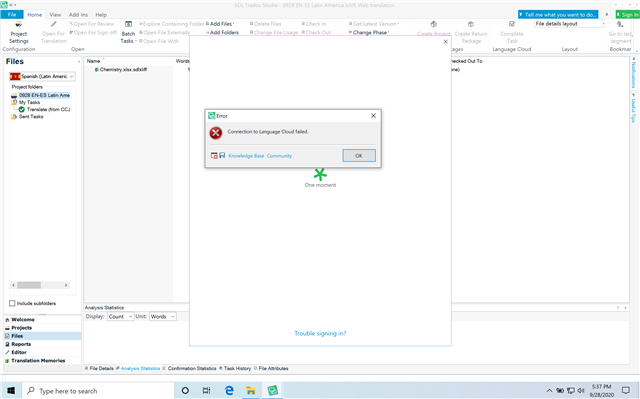
Task: Click the Go to last segment icon
Action: (620, 24)
